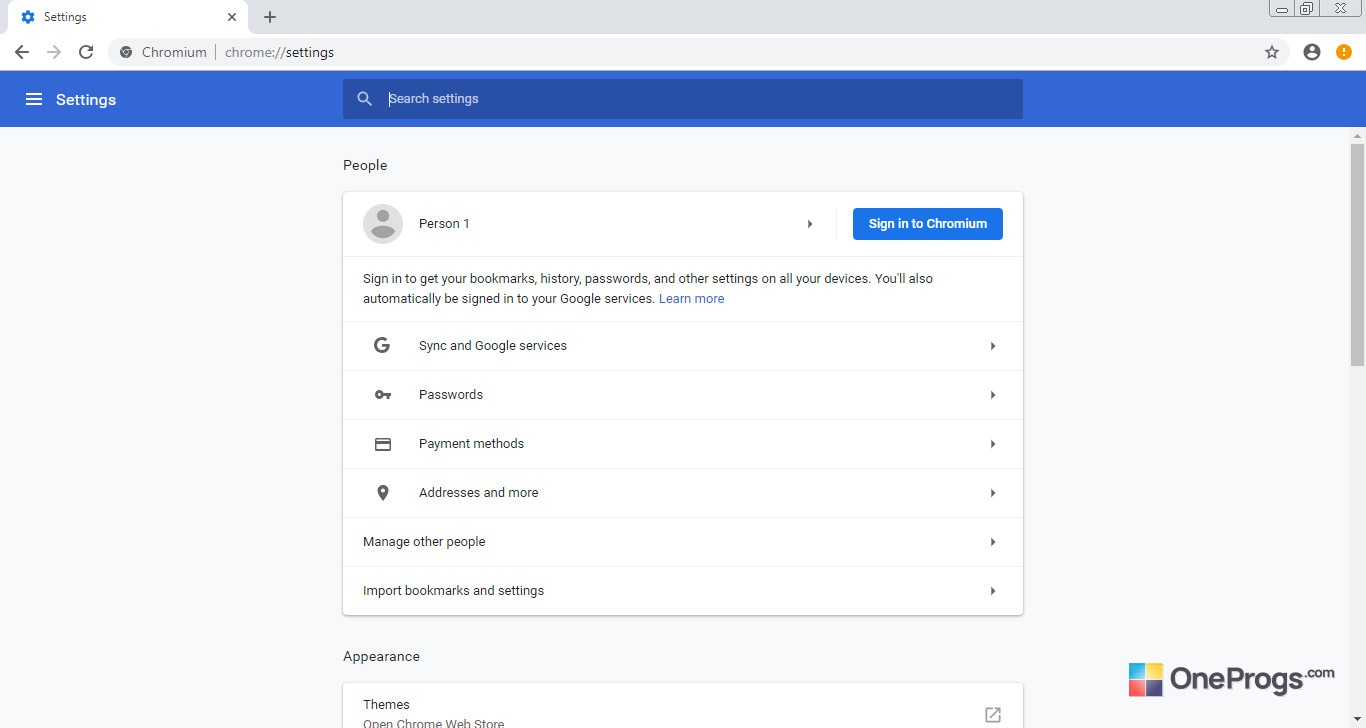This screenshot has height=728, width=1366.
Task: Select Addresses and more label
Action: click(x=479, y=493)
